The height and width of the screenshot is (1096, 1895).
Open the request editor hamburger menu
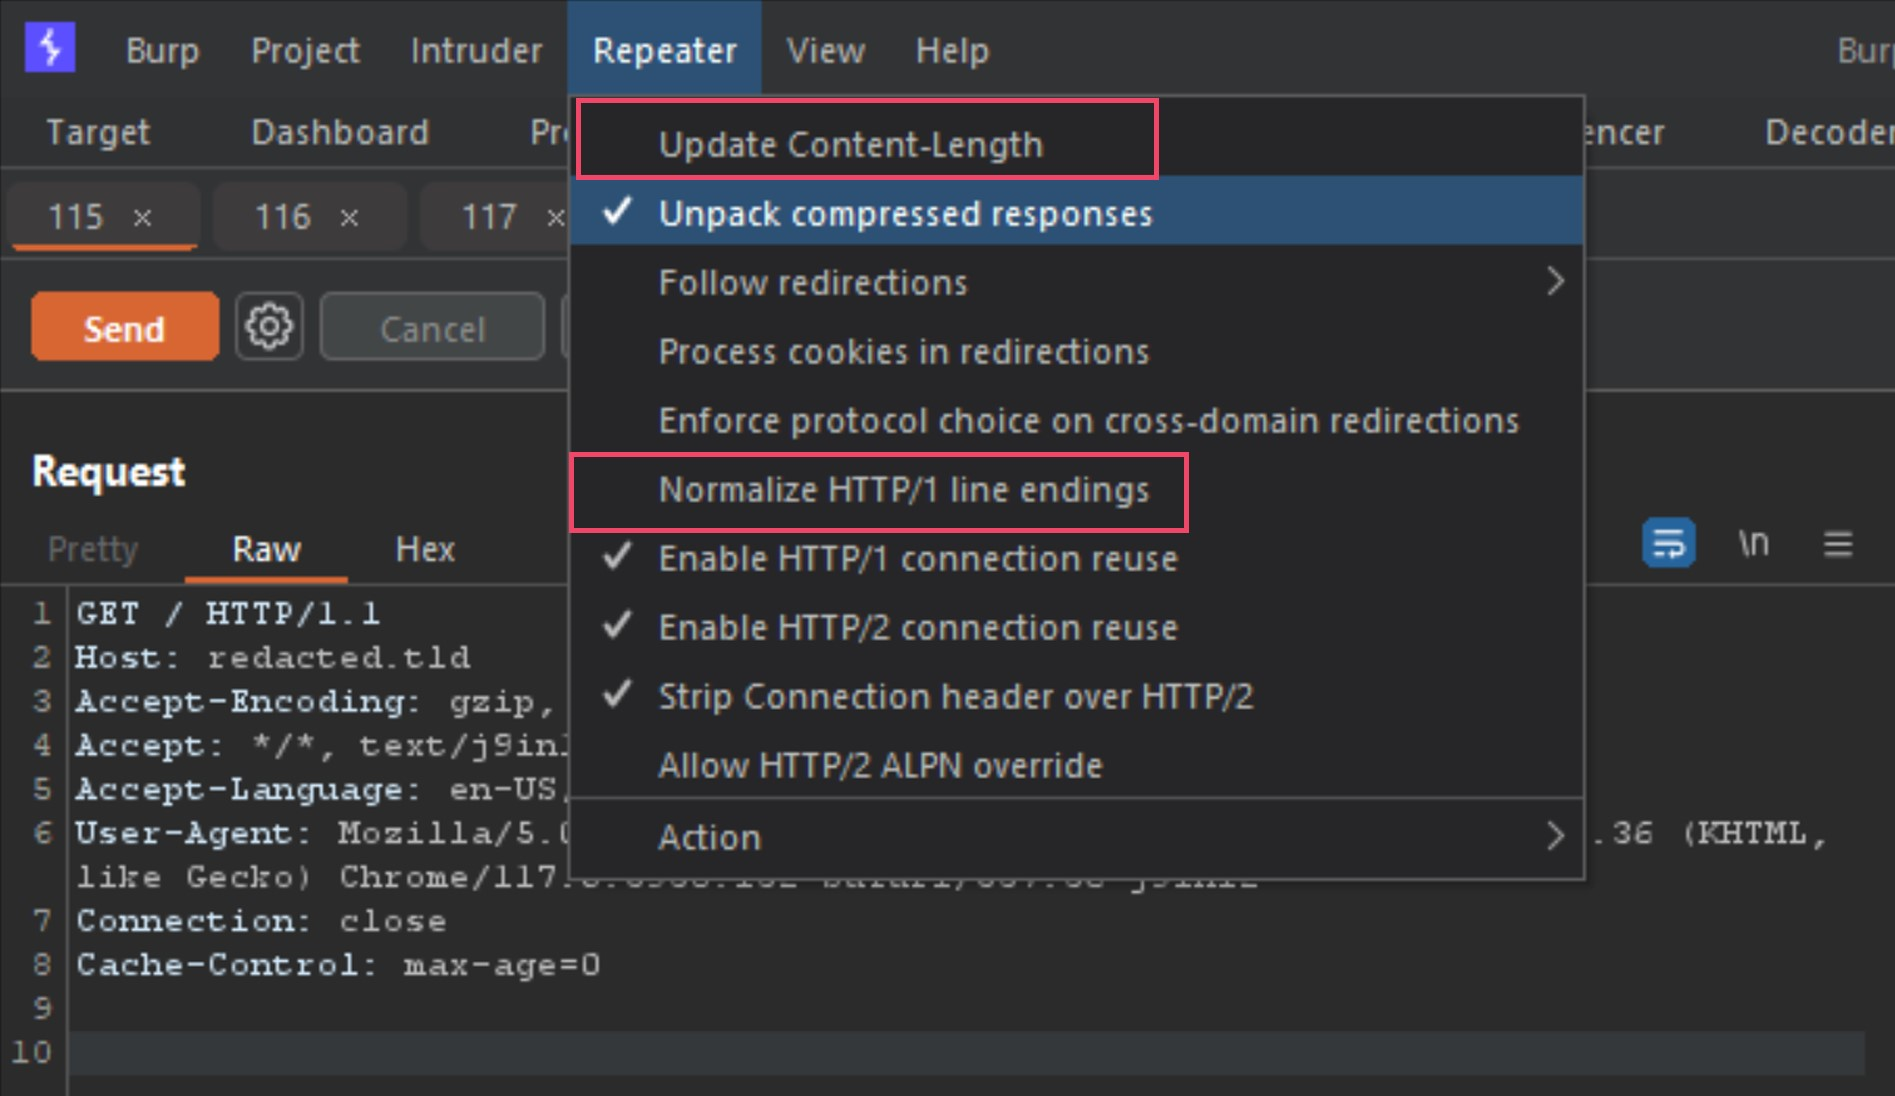[x=1837, y=544]
